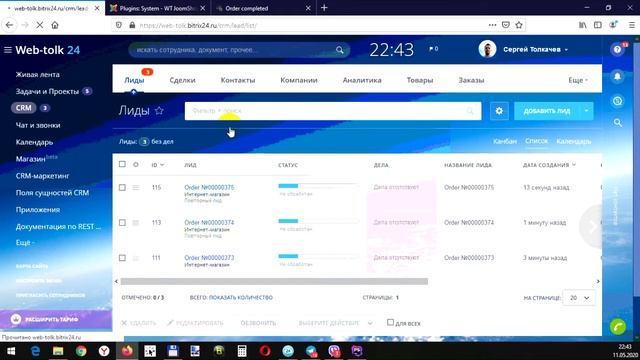This screenshot has height=360, width=640.
Task: Expand the arrow next to Добавить лид
Action: point(587,111)
